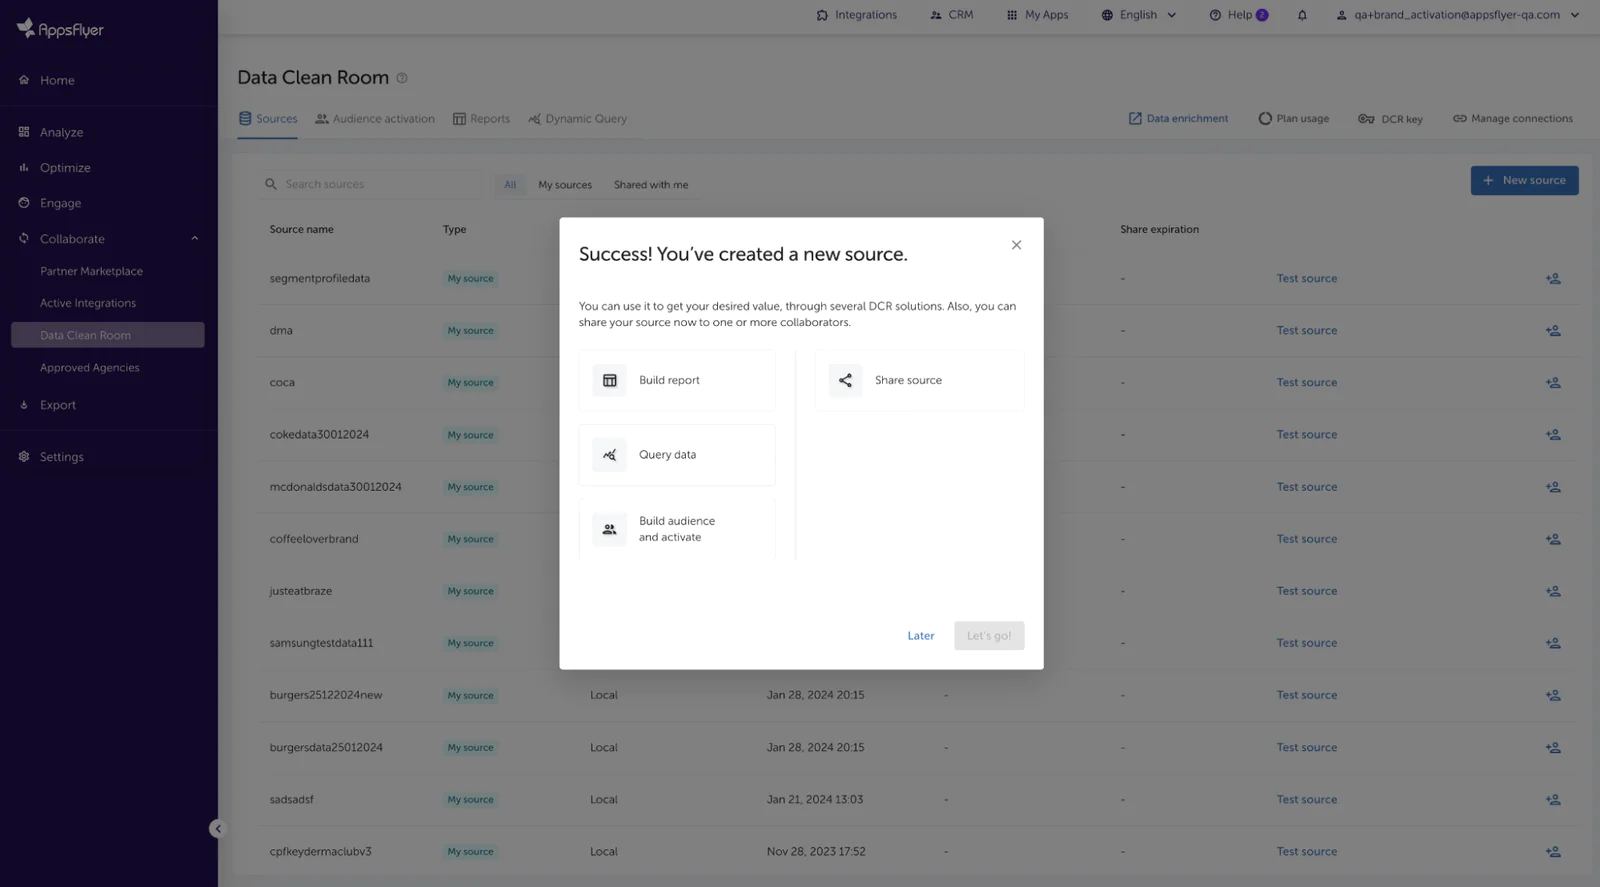Viewport: 1600px width, 887px height.
Task: Open the Dynamic Query tab
Action: tap(578, 119)
